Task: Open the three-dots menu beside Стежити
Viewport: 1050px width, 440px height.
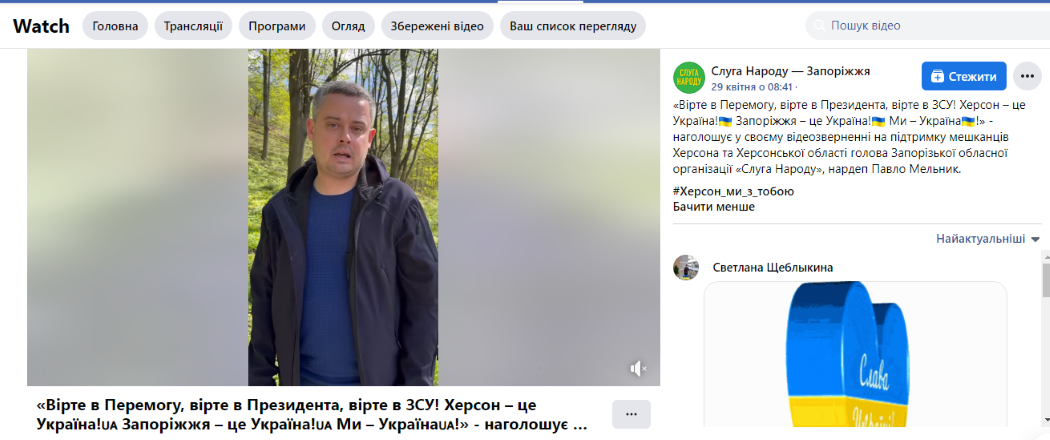Action: pos(1027,76)
